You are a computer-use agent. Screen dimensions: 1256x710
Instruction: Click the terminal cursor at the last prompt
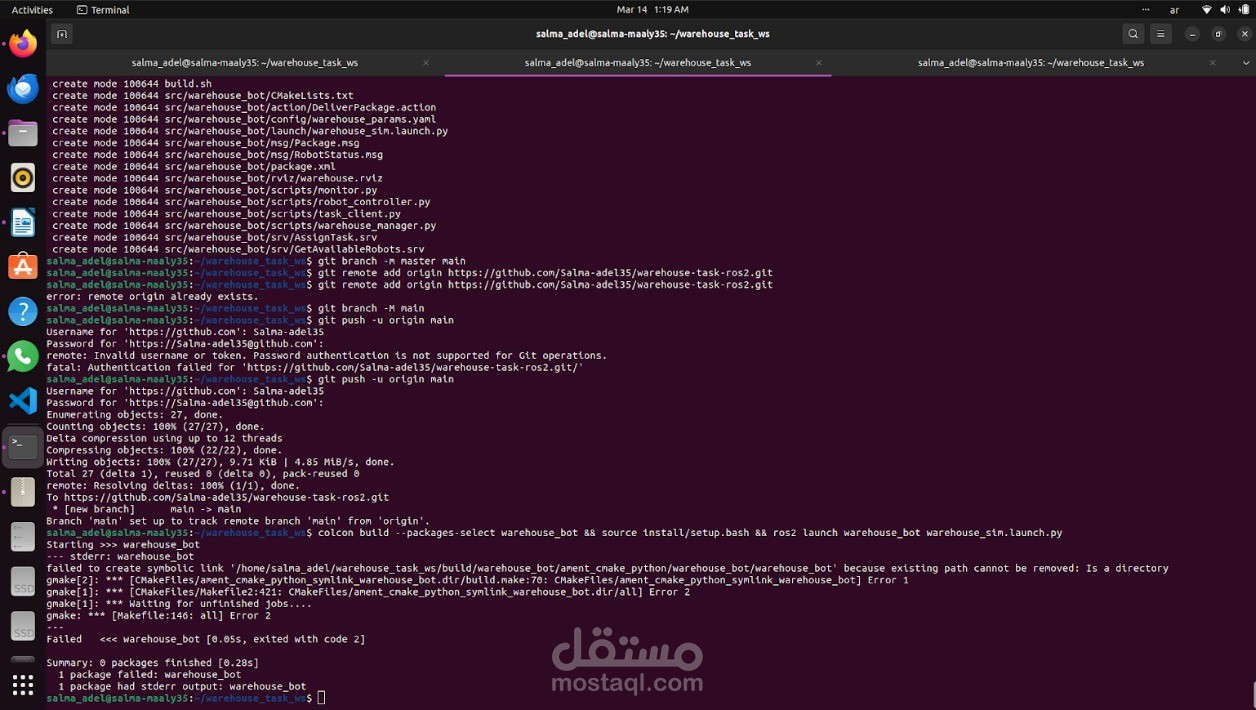321,698
